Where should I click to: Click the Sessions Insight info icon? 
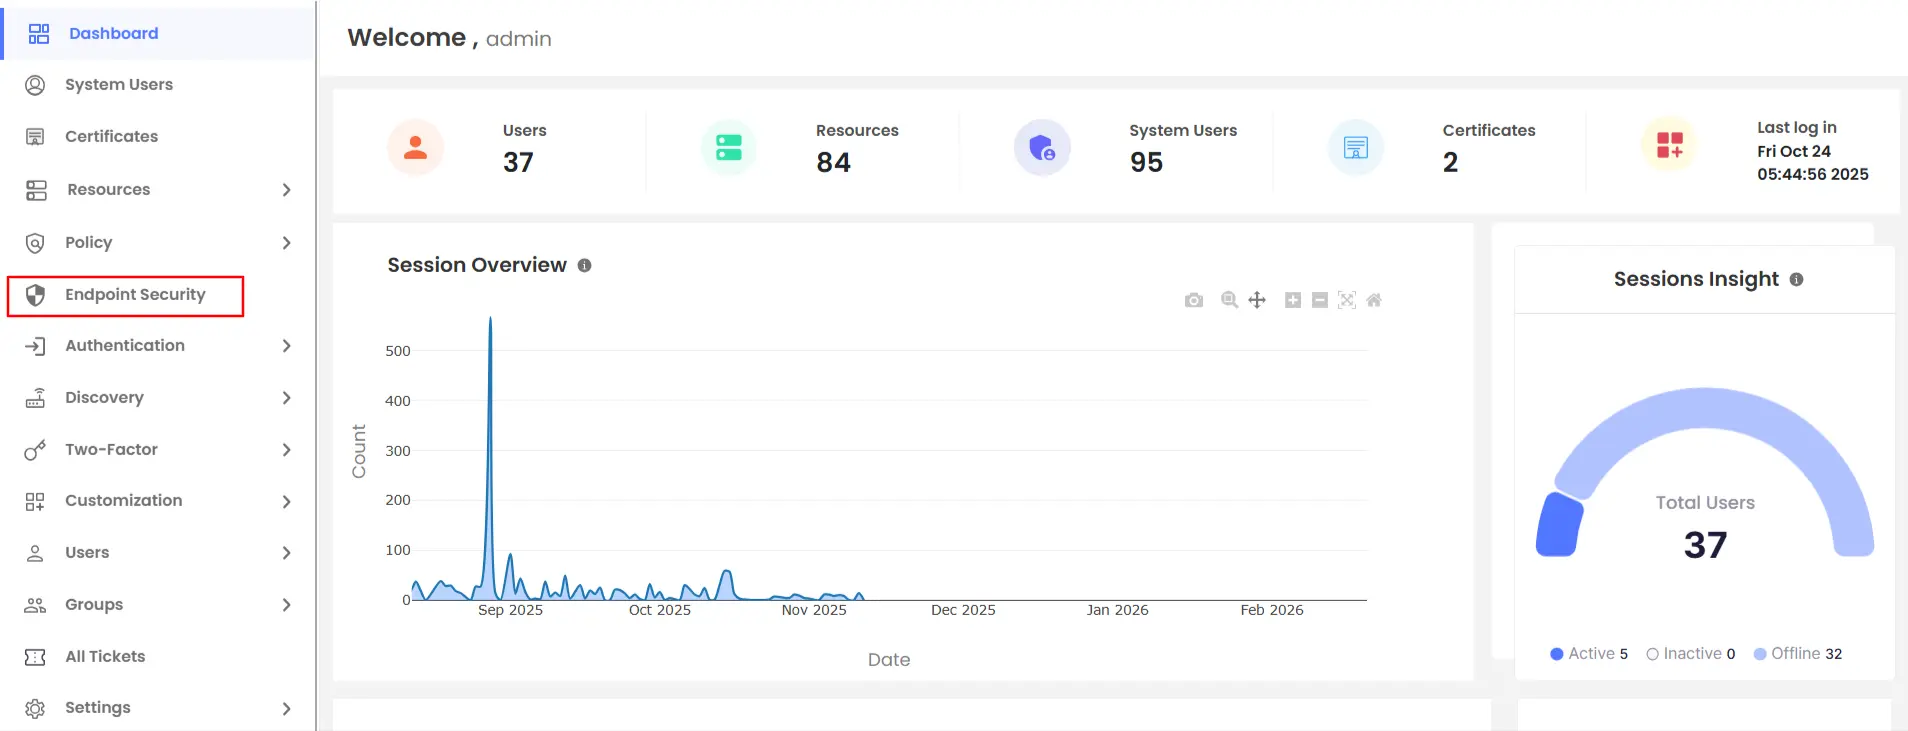click(1796, 280)
